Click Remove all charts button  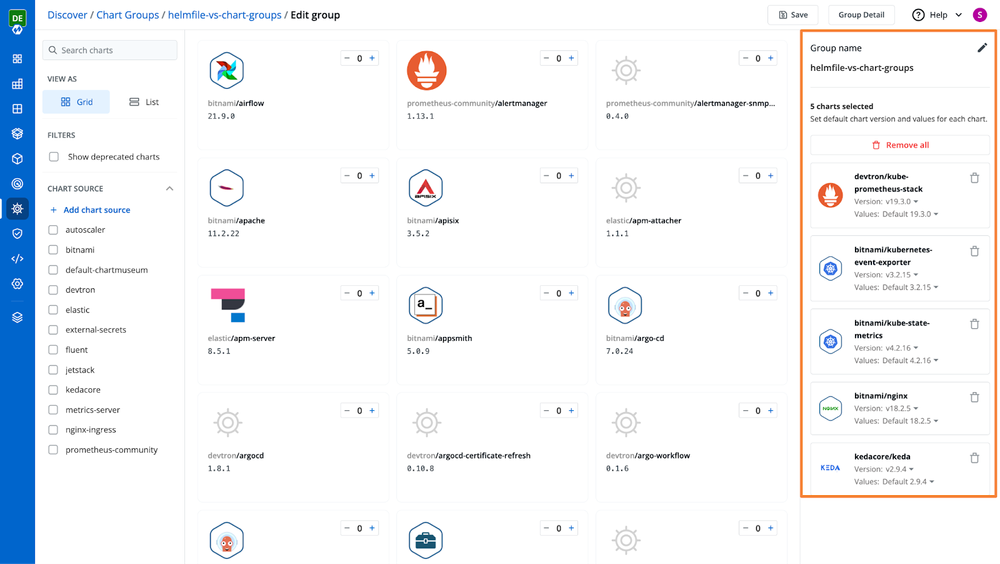900,145
